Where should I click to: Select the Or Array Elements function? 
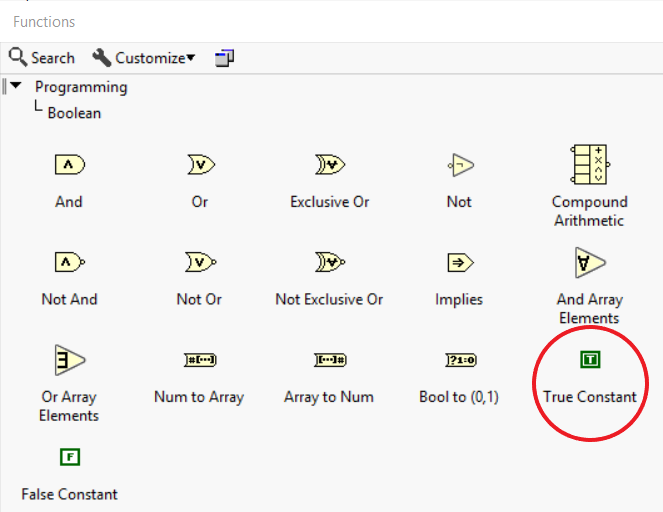point(70,360)
